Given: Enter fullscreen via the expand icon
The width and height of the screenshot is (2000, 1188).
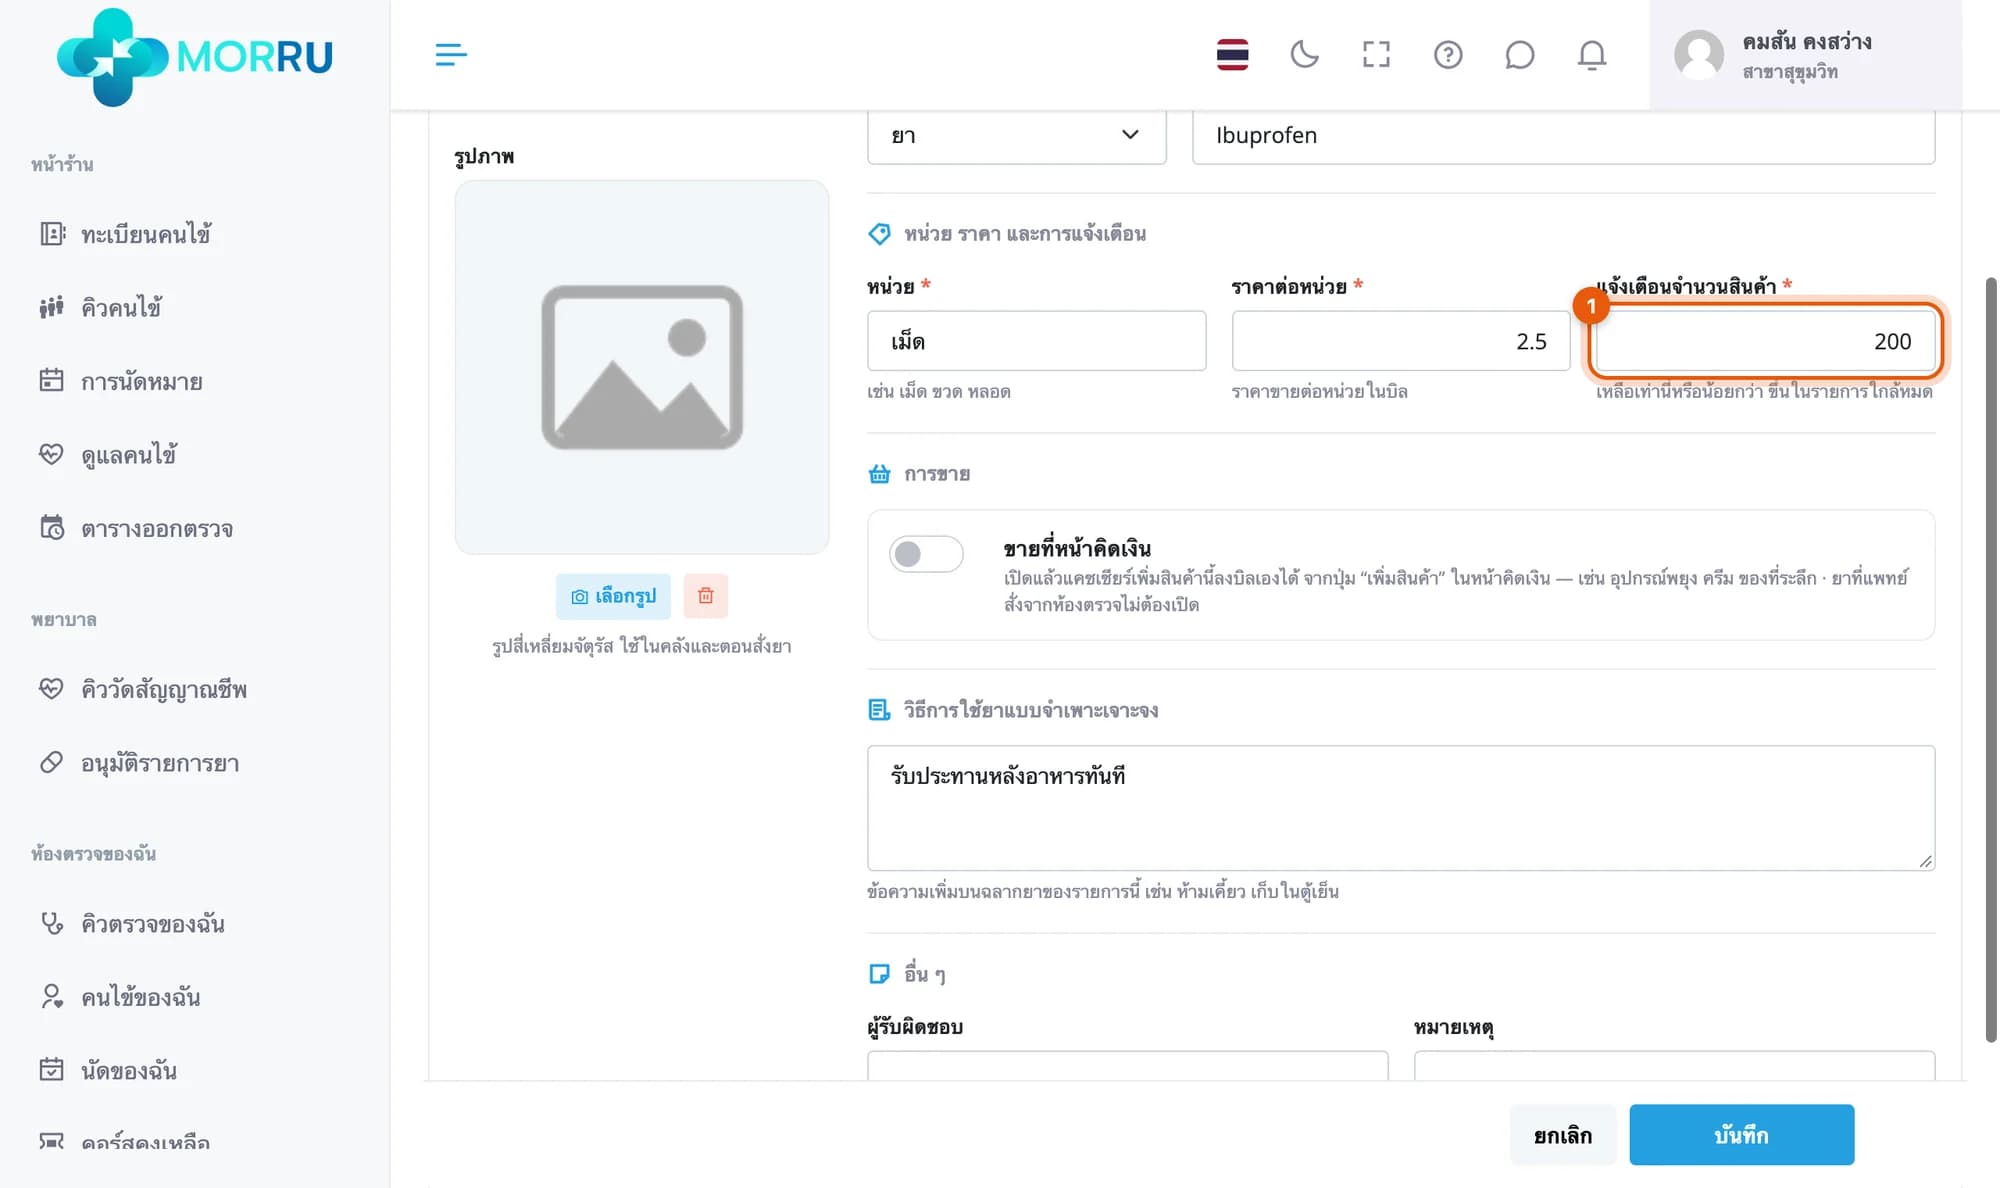Looking at the screenshot, I should (x=1376, y=54).
